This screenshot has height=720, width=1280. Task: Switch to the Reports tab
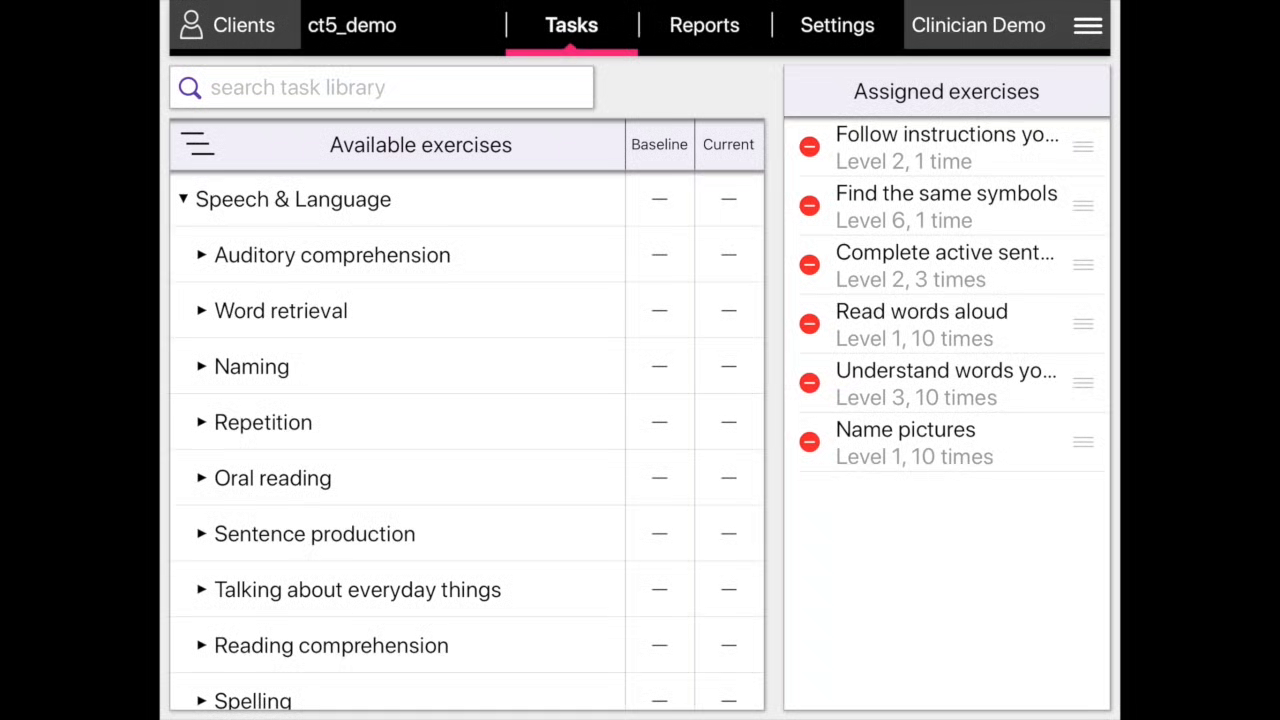(x=704, y=26)
